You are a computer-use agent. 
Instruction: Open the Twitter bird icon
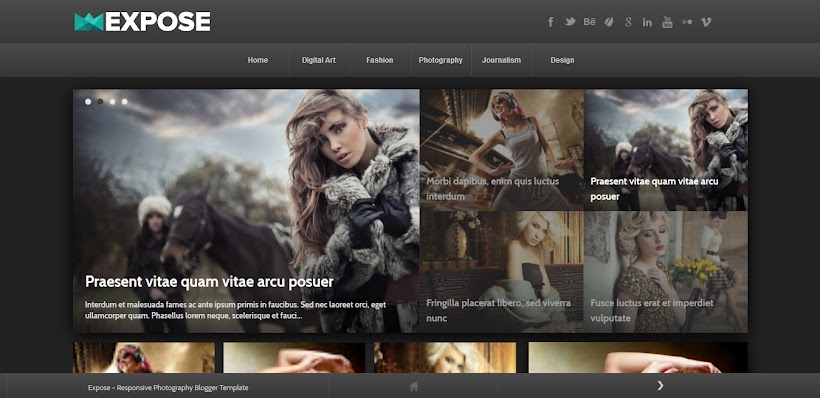coord(570,22)
